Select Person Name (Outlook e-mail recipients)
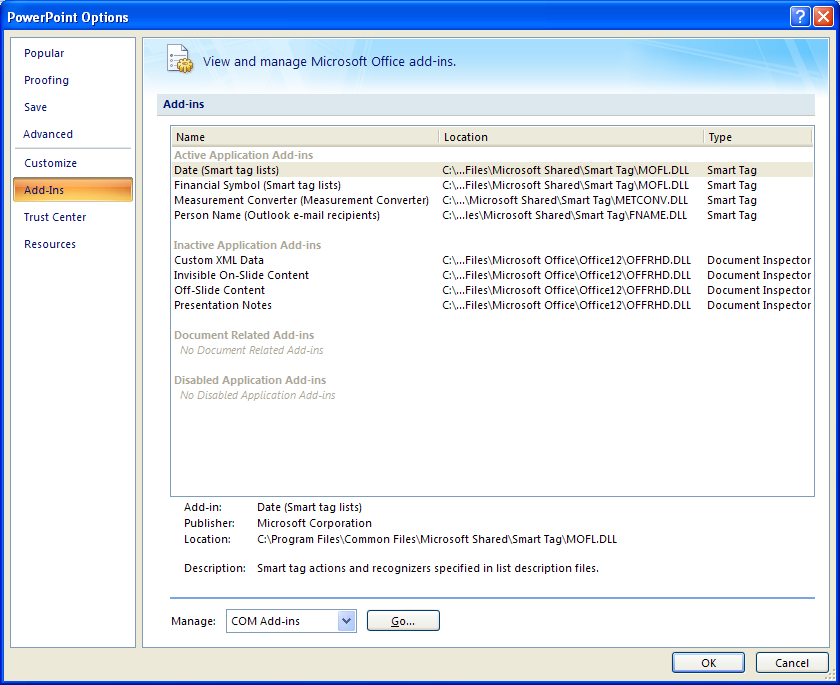The width and height of the screenshot is (840, 685). pyautogui.click(x=492, y=215)
